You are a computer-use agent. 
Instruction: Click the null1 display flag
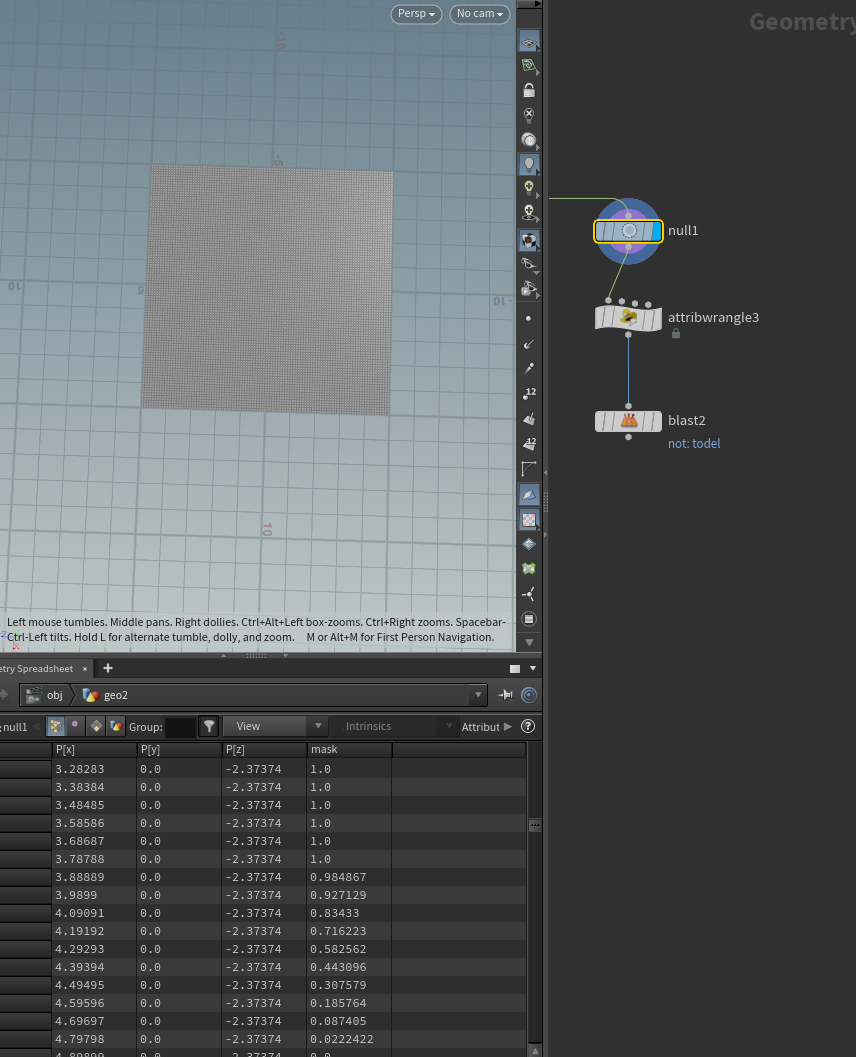[x=656, y=231]
